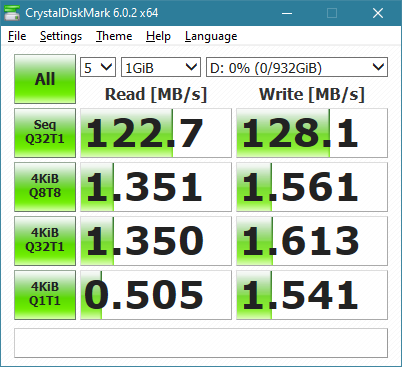Image resolution: width=402 pixels, height=367 pixels.
Task: Expand the D: drive selection dropdown
Action: pos(297,67)
